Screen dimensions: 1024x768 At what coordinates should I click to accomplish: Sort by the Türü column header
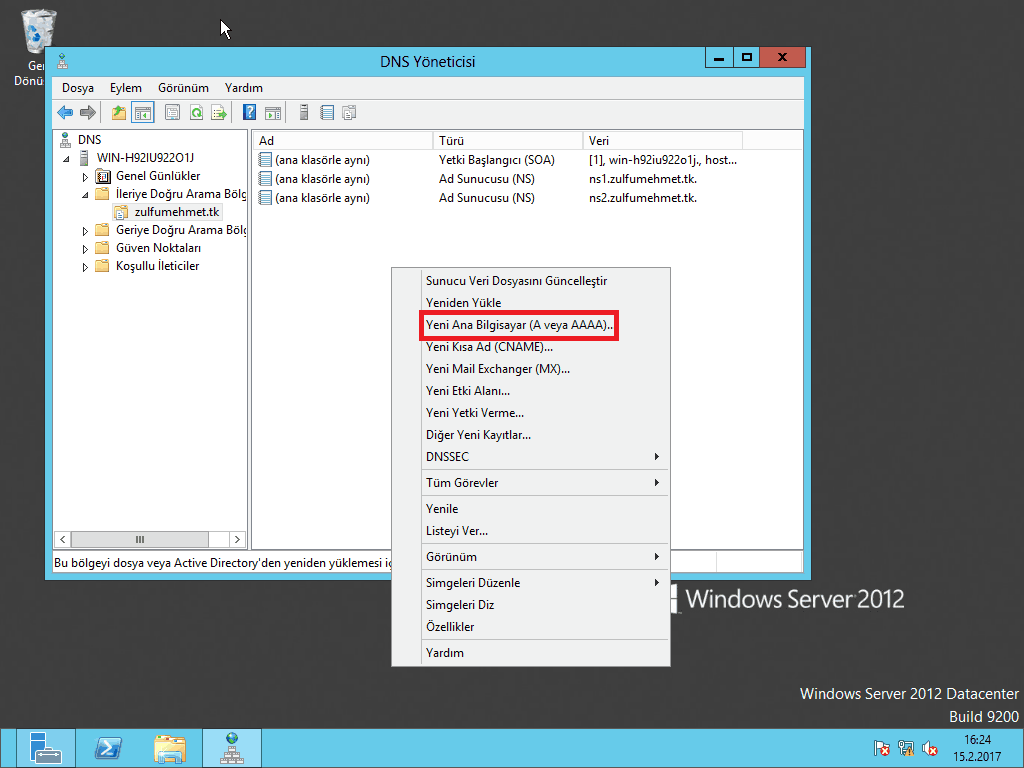point(507,140)
